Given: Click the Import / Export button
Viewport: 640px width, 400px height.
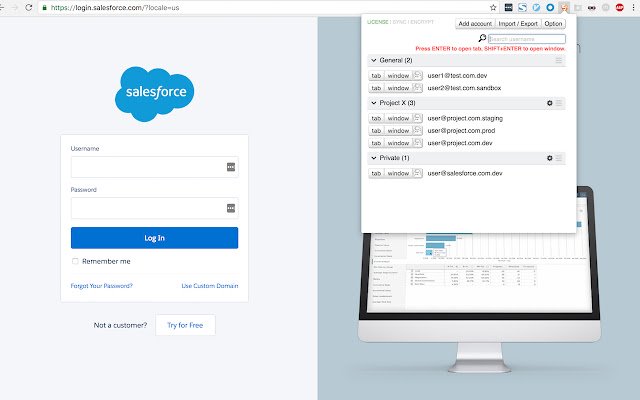Looking at the screenshot, I should click(518, 24).
